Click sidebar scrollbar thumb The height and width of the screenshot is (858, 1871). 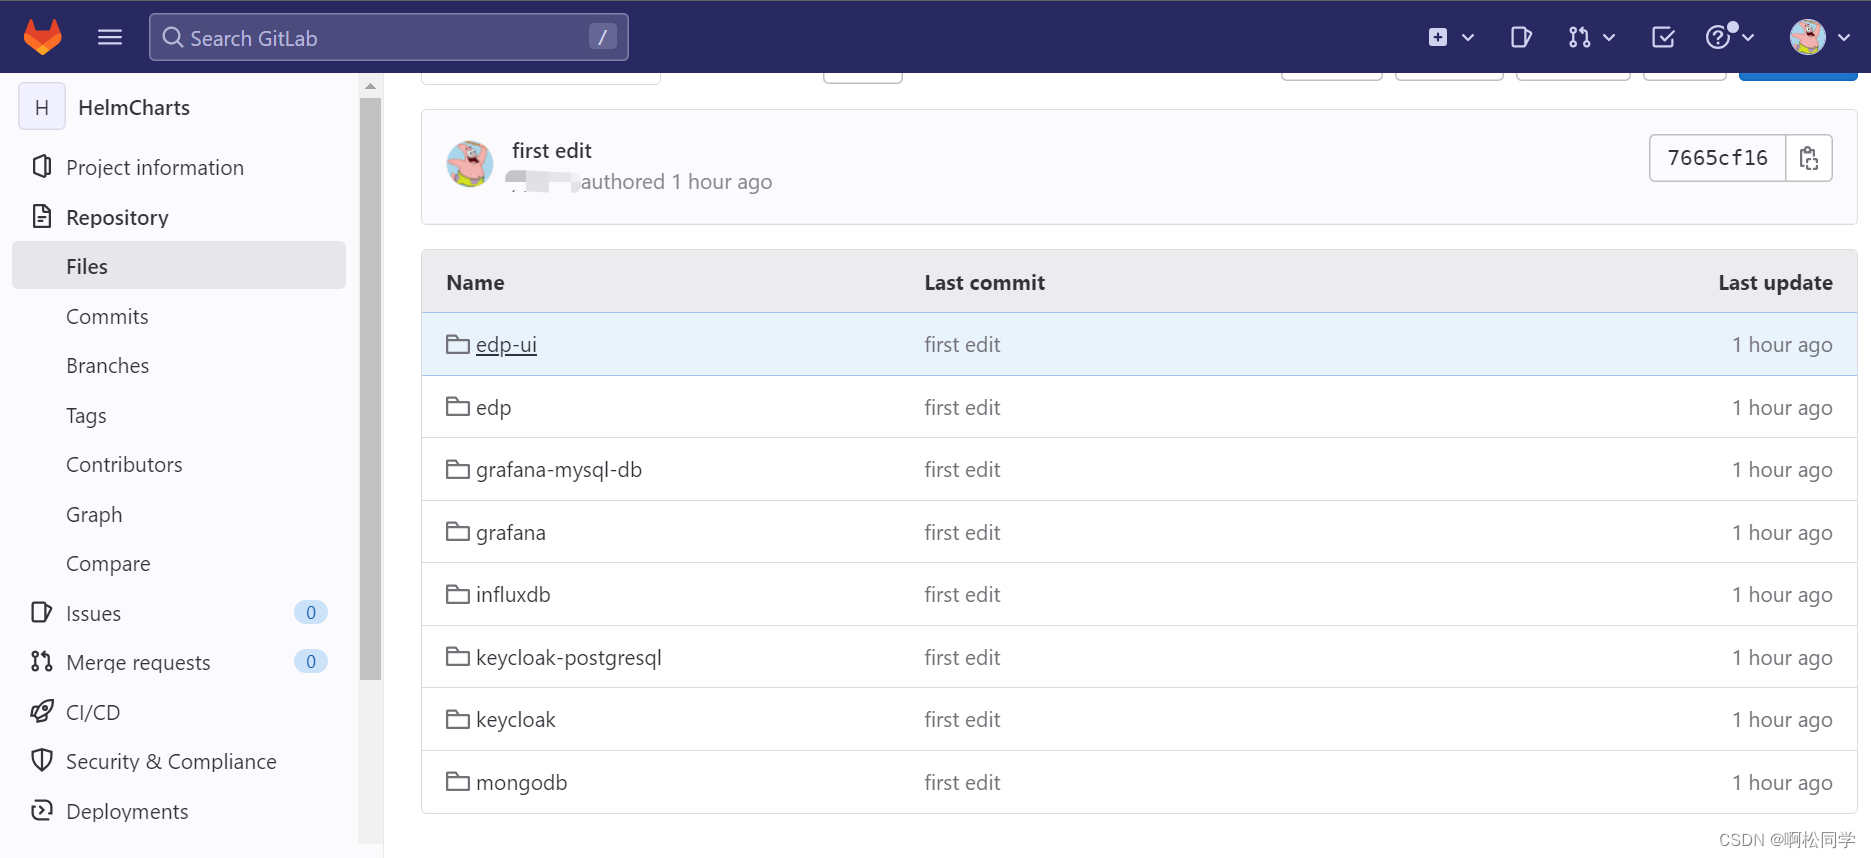(x=370, y=388)
